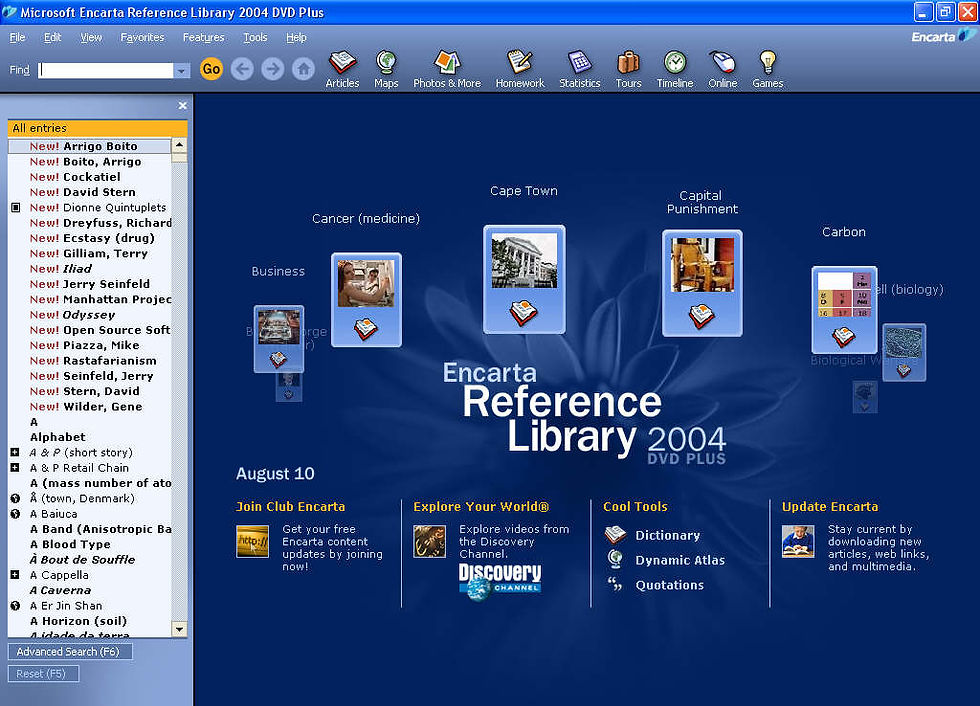Click globe icon beside A Er Jin Shan
Screen dimensions: 980x706
tap(16, 605)
